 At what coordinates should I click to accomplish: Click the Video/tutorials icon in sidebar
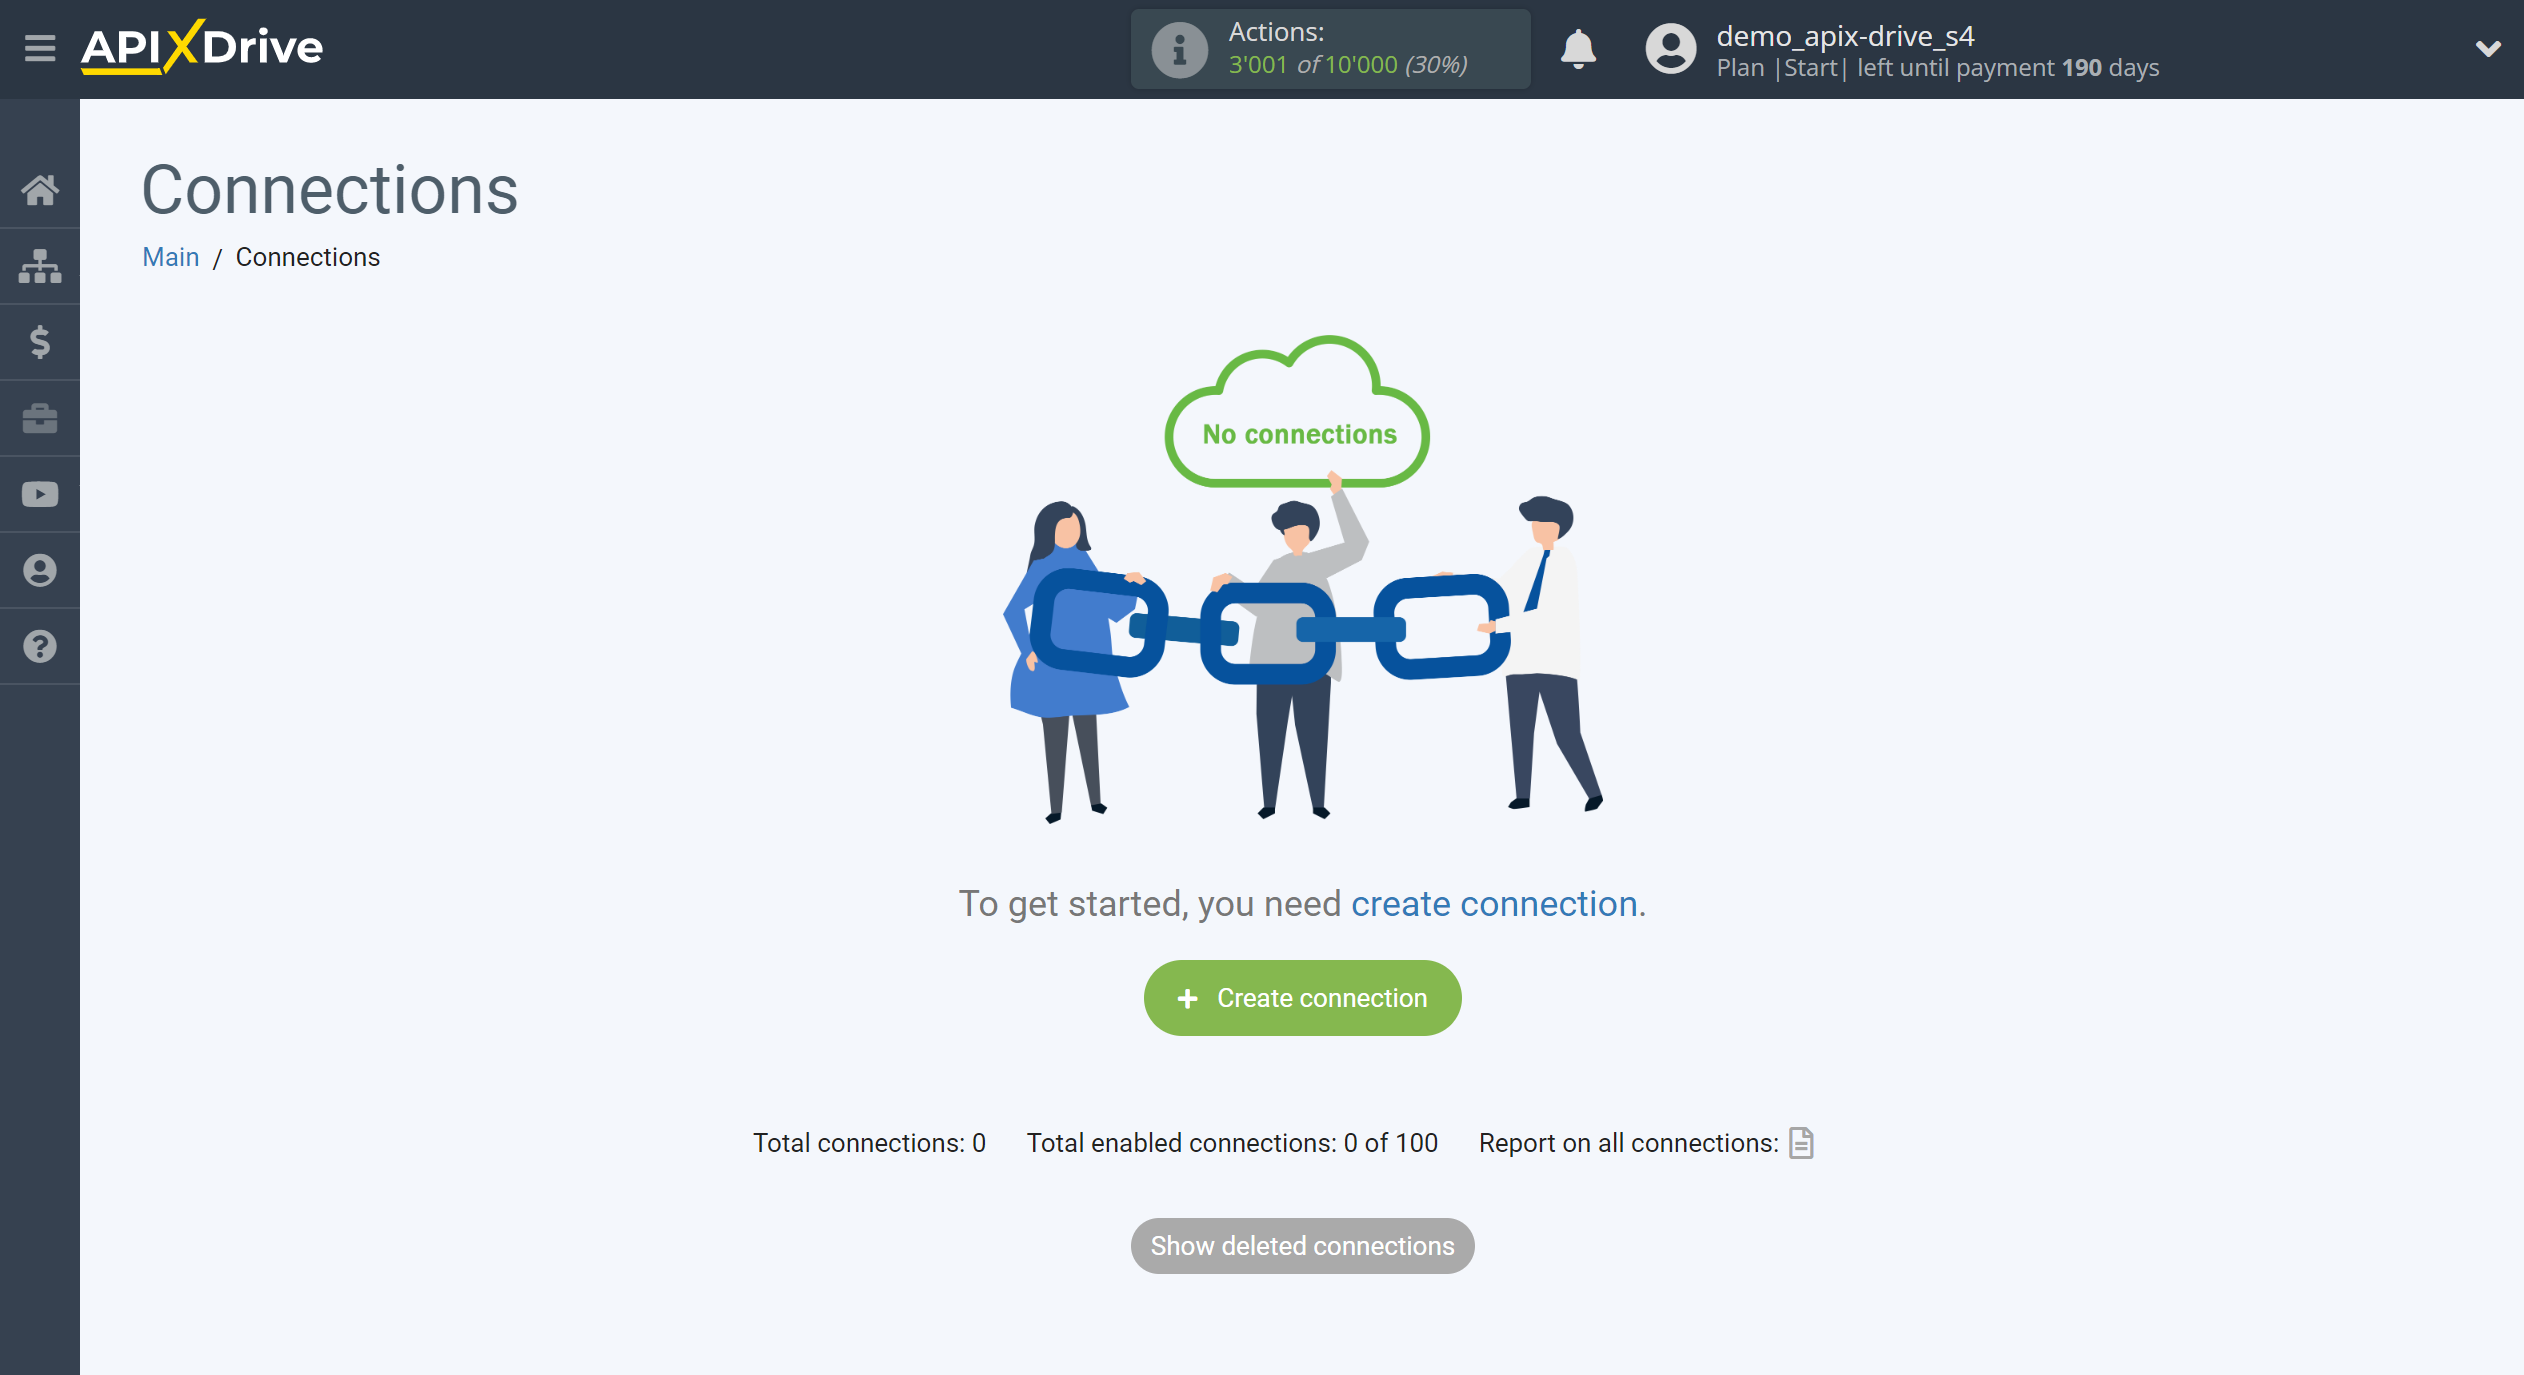[41, 494]
